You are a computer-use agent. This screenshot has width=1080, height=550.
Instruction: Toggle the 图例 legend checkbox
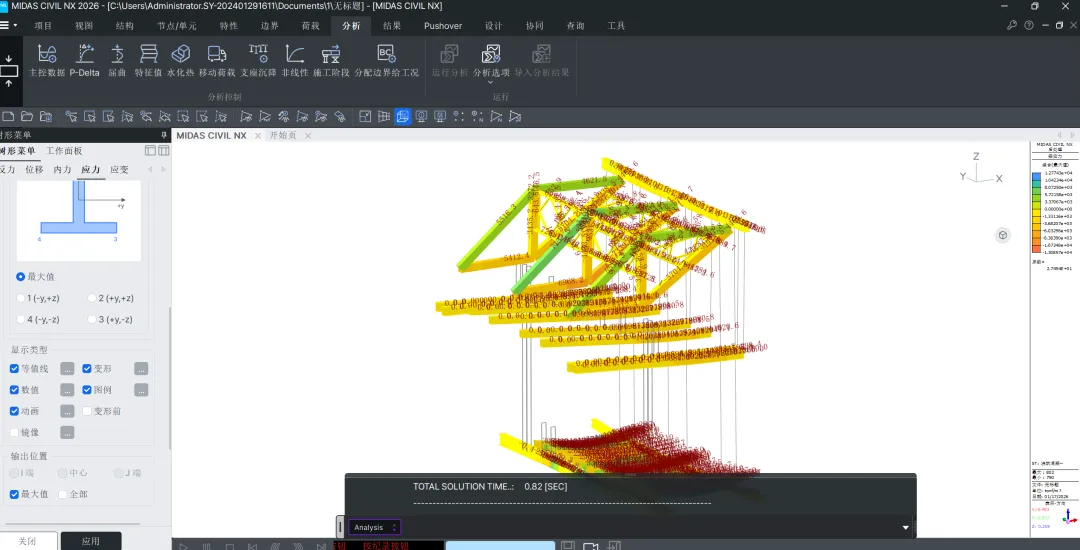point(87,390)
